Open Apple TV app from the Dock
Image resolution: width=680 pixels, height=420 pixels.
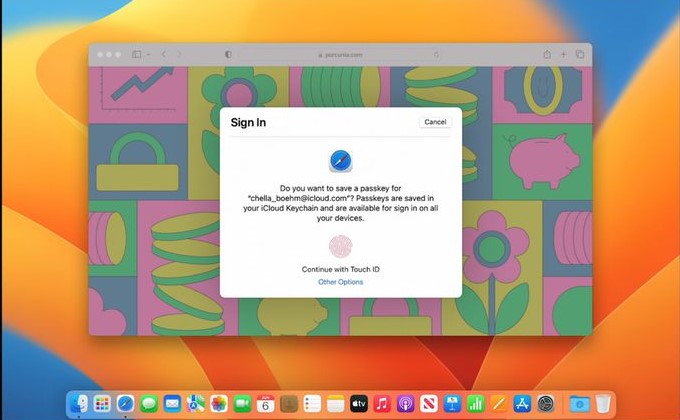[x=359, y=404]
